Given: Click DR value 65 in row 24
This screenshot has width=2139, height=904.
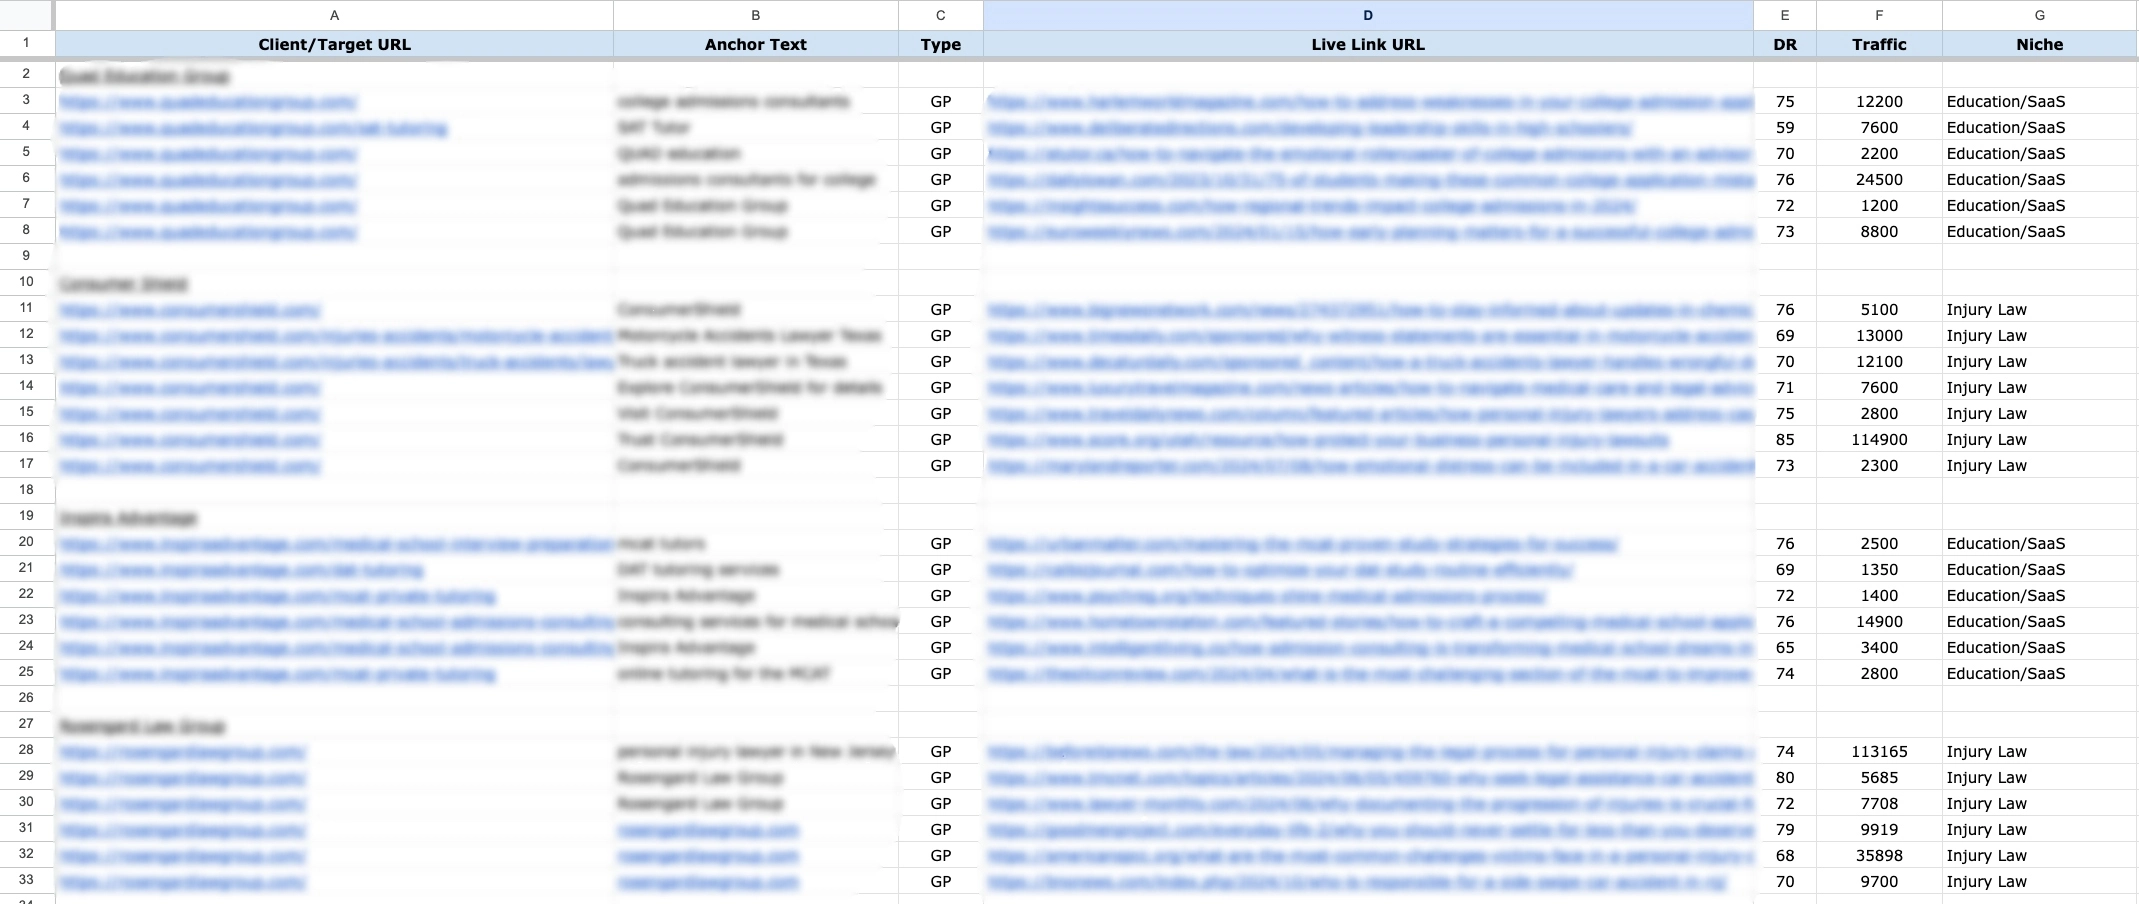Looking at the screenshot, I should click(1785, 647).
